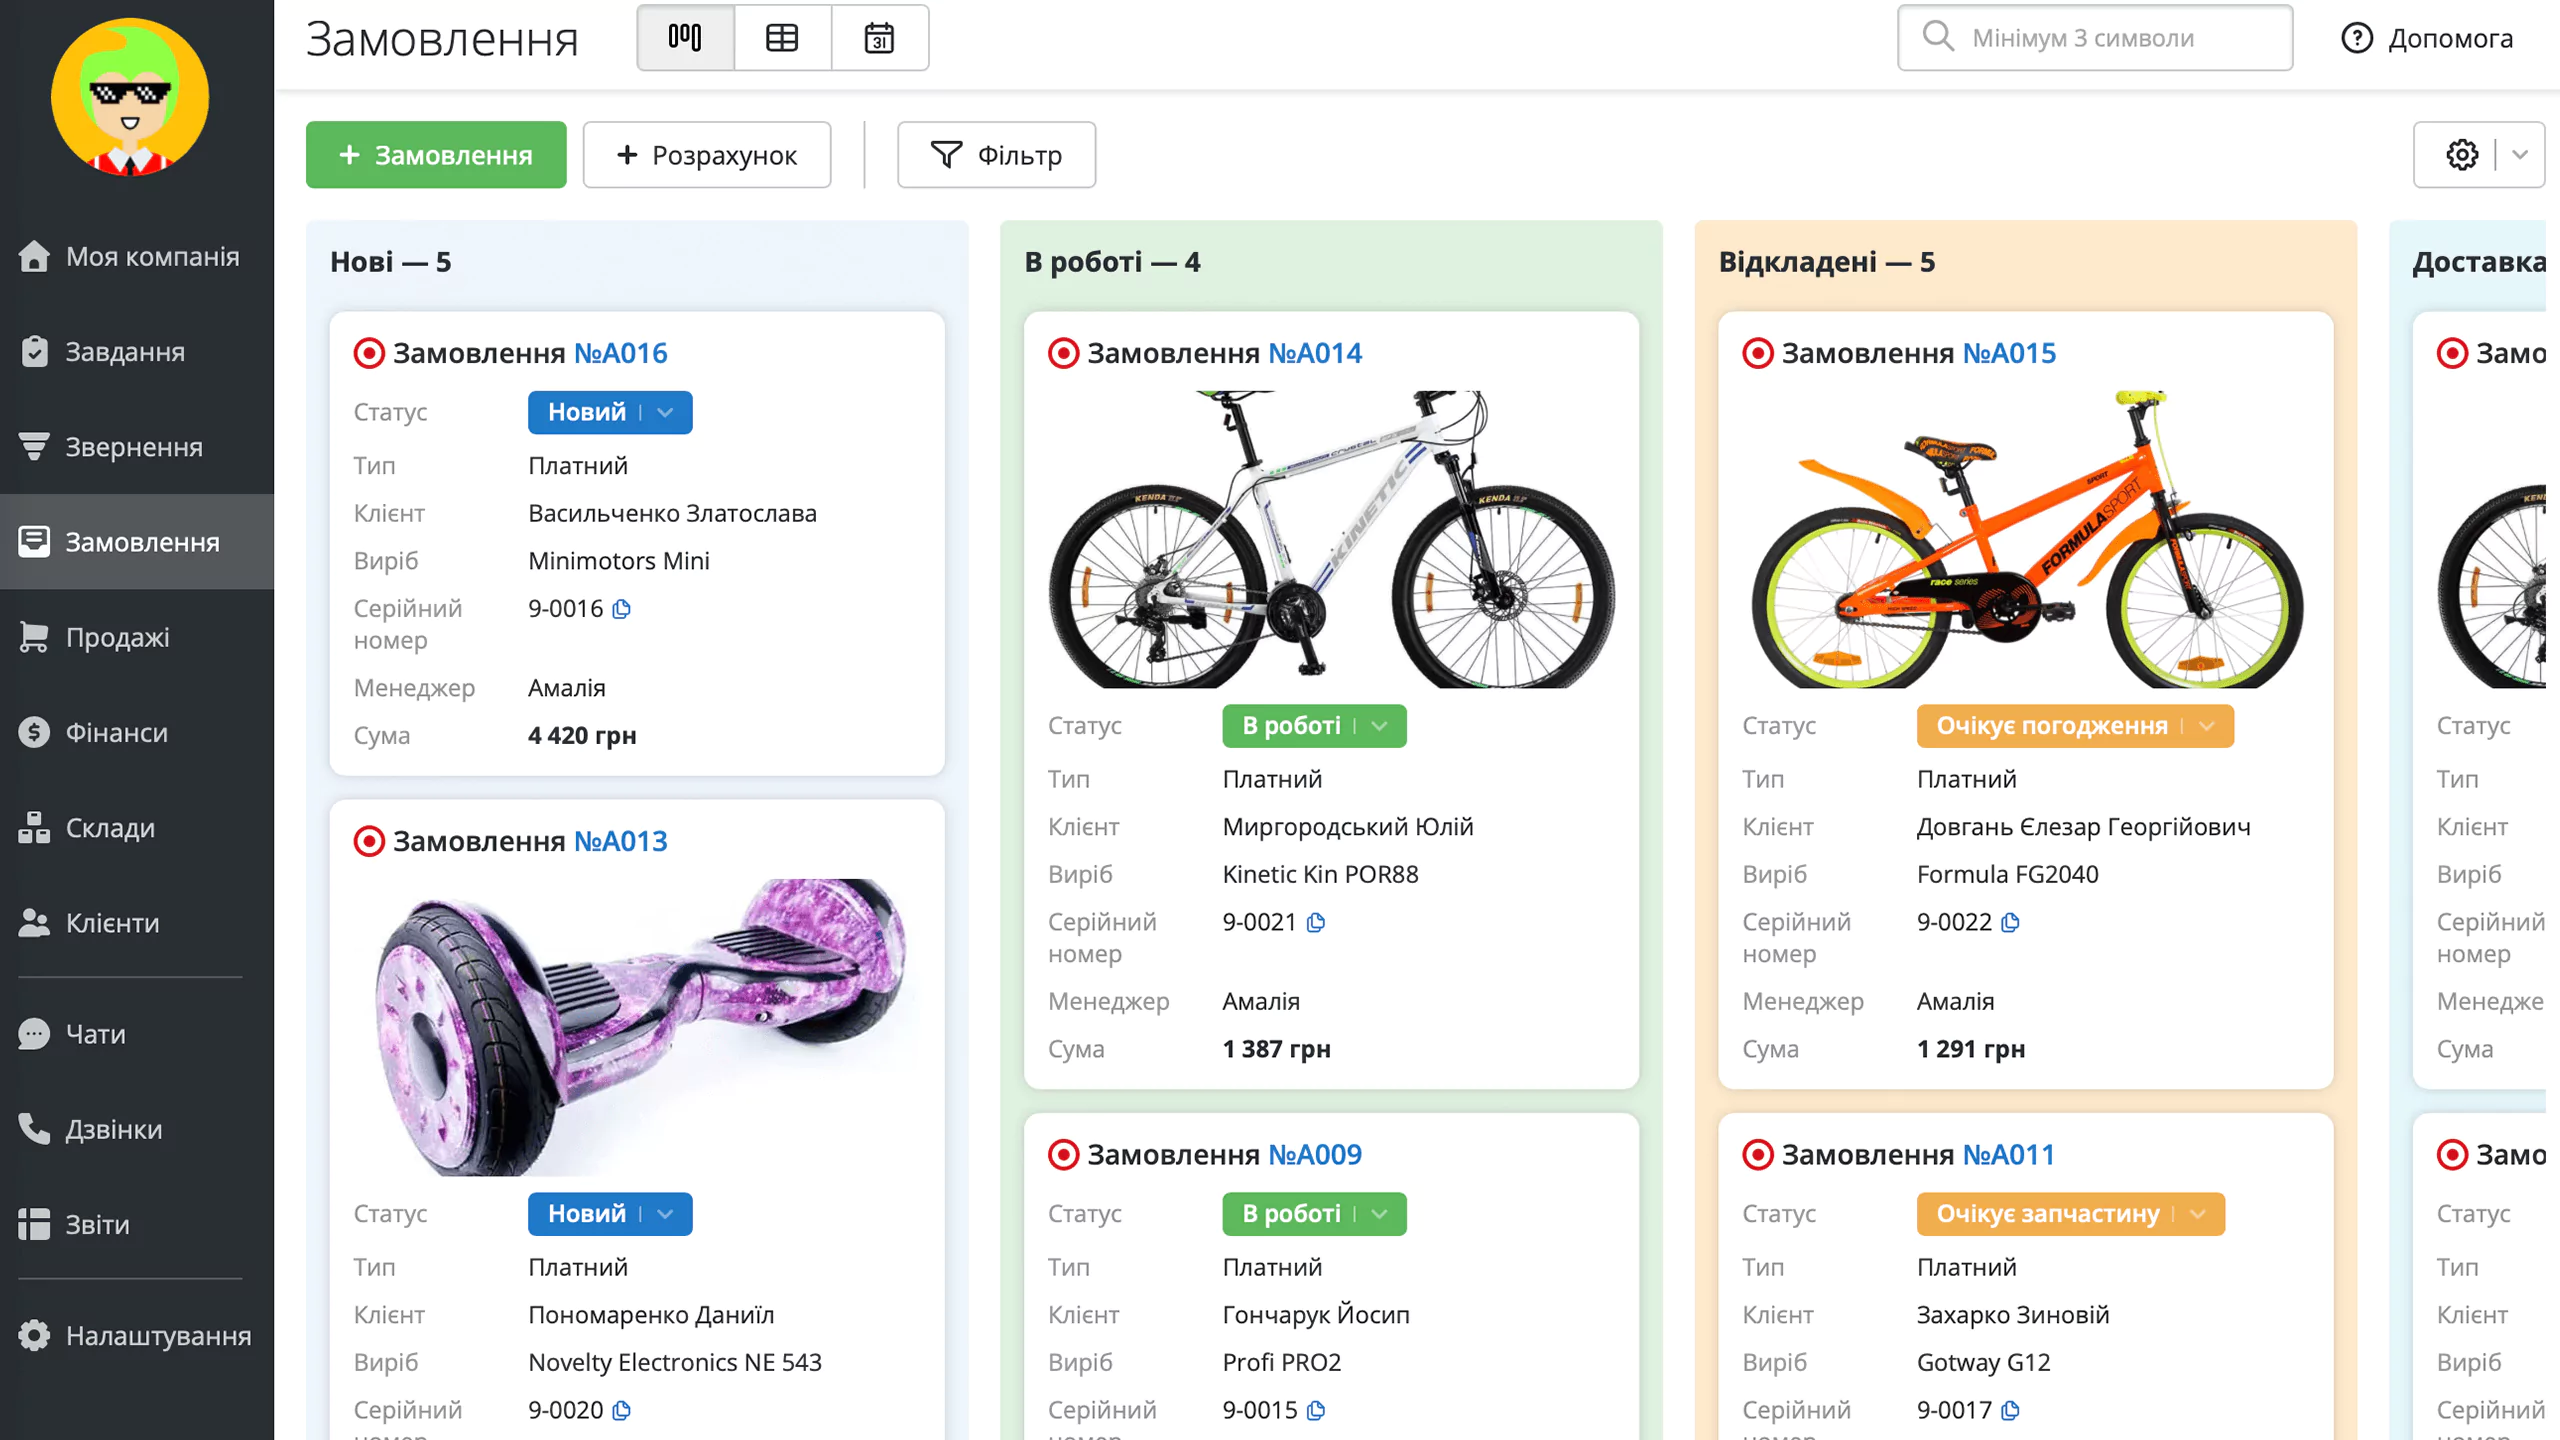The height and width of the screenshot is (1440, 2560).
Task: Copy serial number 9-0016
Action: click(x=622, y=609)
